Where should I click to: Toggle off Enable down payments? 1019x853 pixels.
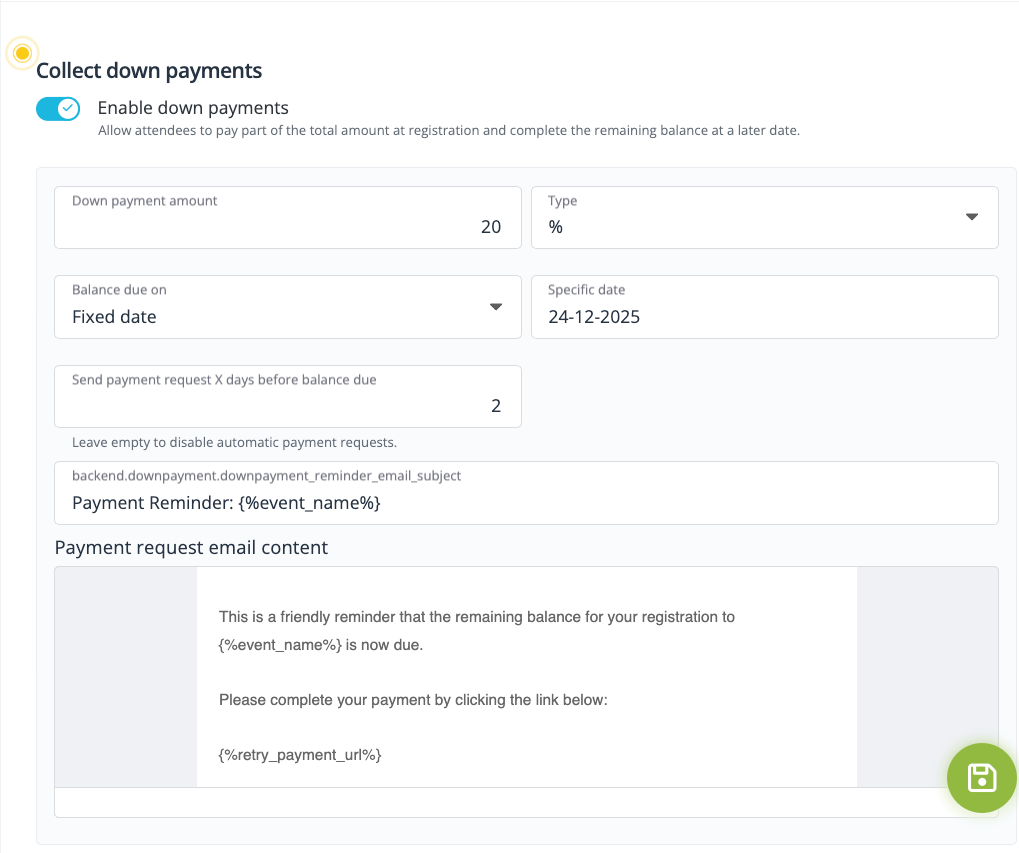[x=58, y=108]
